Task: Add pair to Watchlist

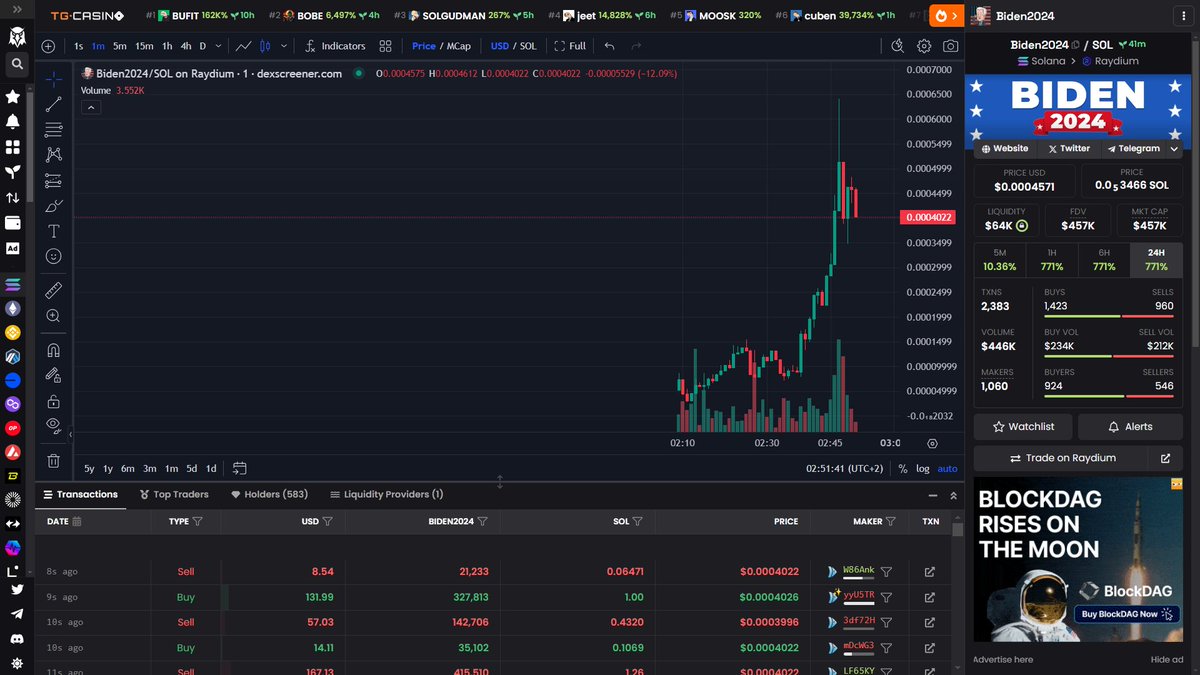Action: click(1023, 426)
